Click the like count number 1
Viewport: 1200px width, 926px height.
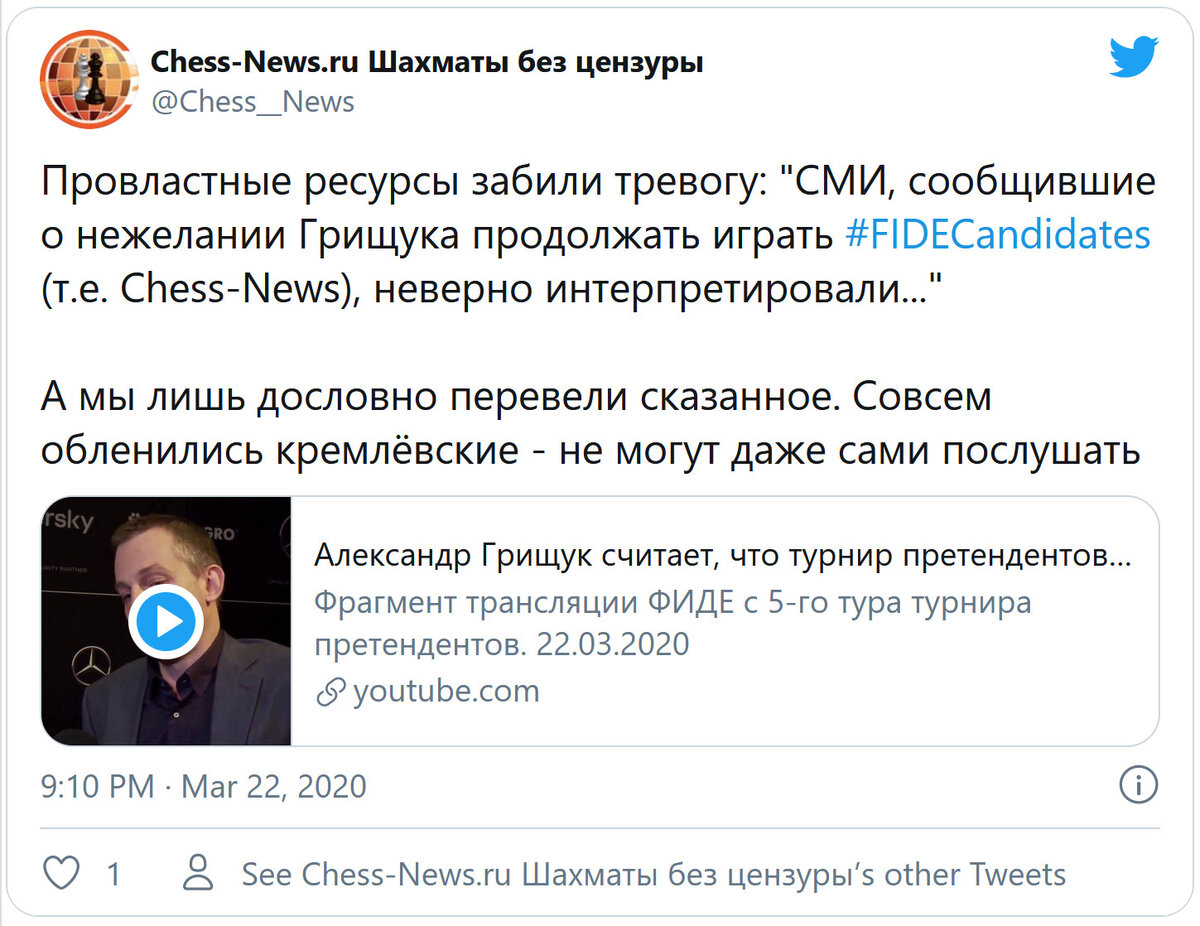(x=113, y=875)
